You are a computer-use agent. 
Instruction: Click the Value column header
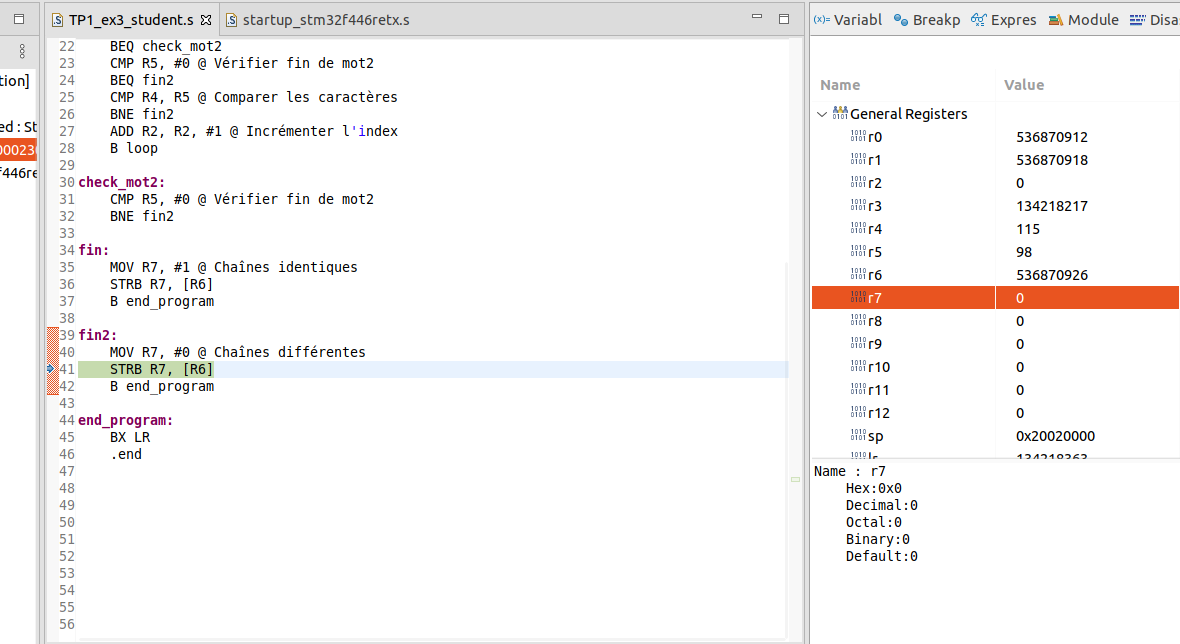(1024, 85)
